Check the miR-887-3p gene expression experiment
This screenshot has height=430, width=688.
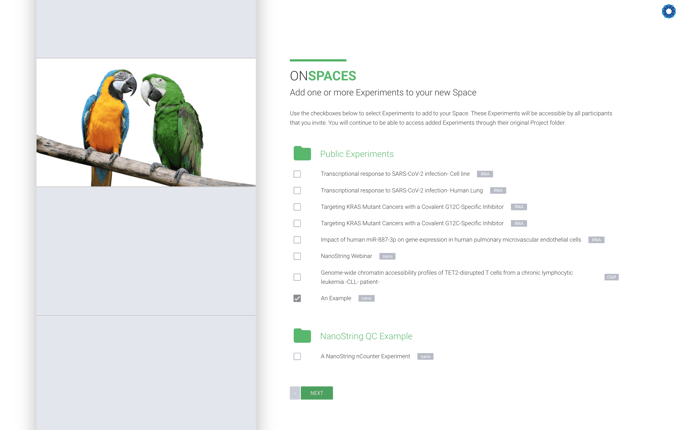(x=297, y=240)
